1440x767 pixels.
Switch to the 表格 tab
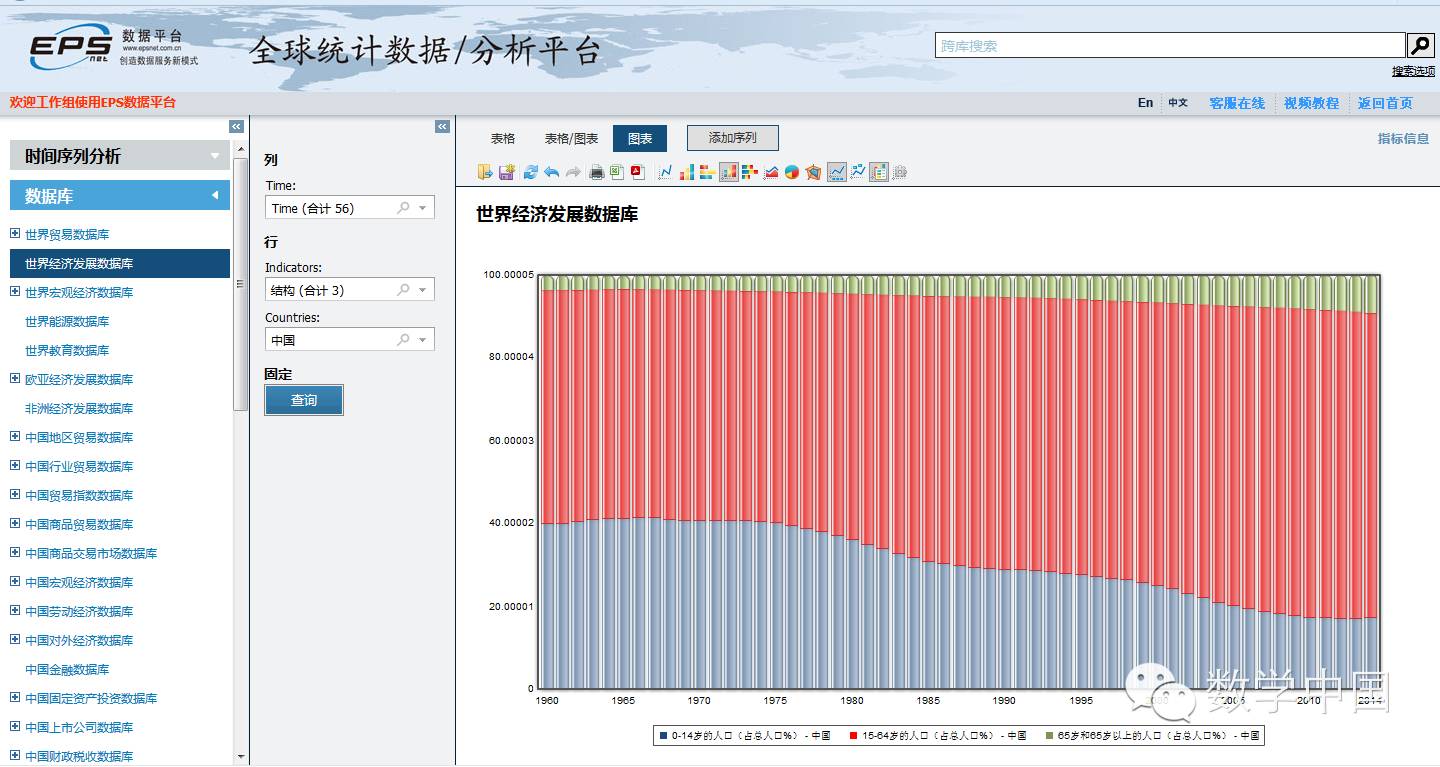503,139
